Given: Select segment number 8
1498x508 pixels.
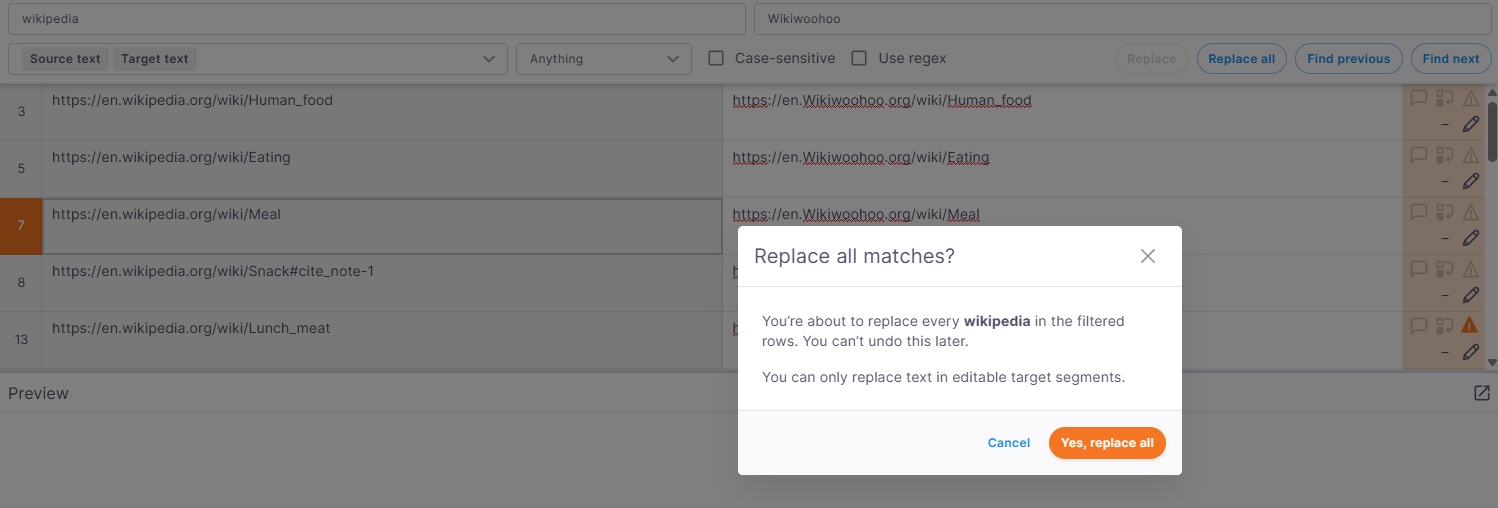Looking at the screenshot, I should tap(21, 283).
